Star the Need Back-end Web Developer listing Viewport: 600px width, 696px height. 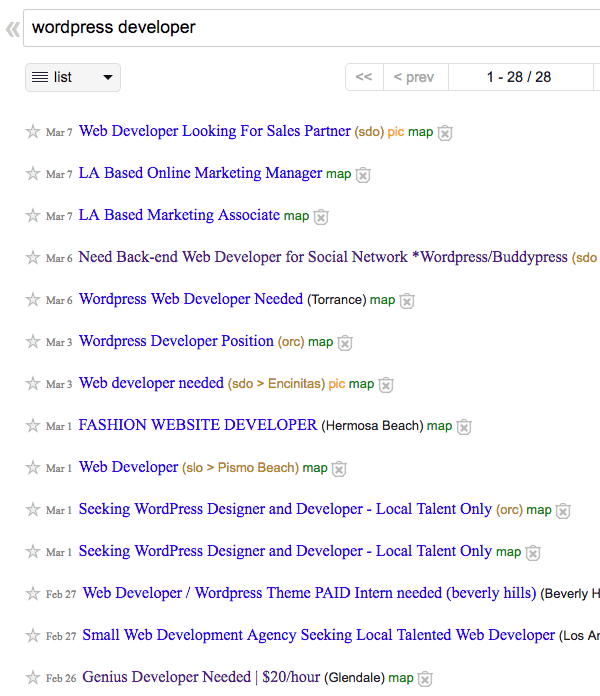tap(33, 257)
